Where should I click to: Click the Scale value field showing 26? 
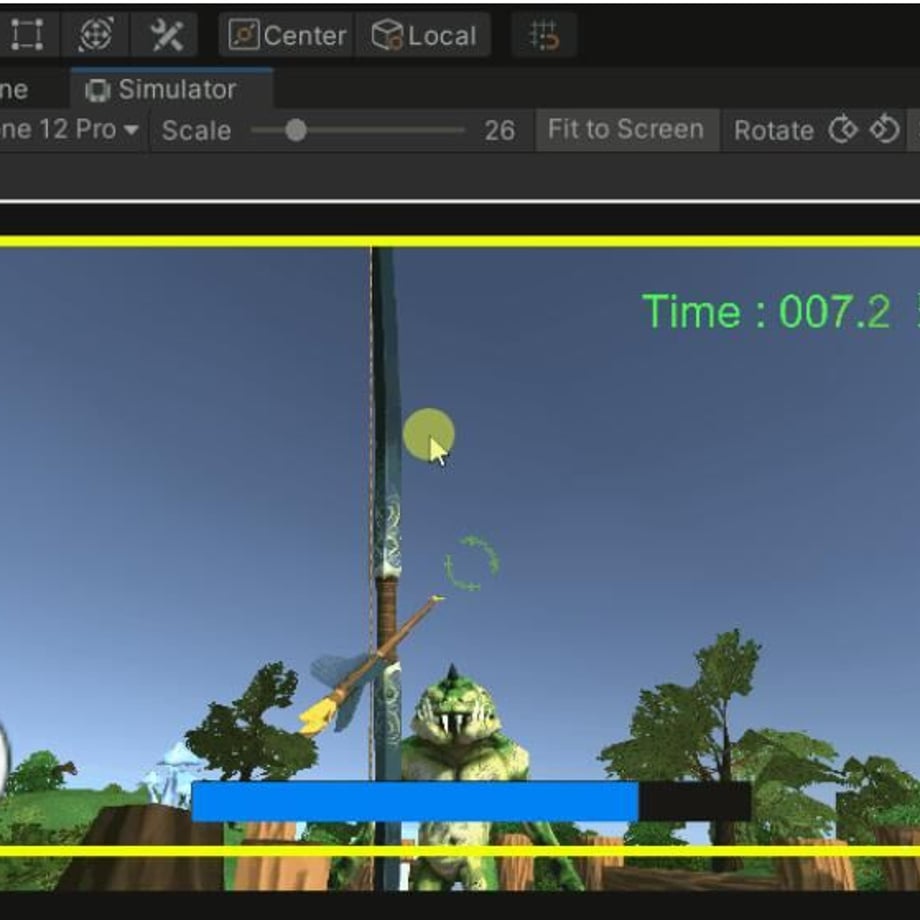coord(499,130)
